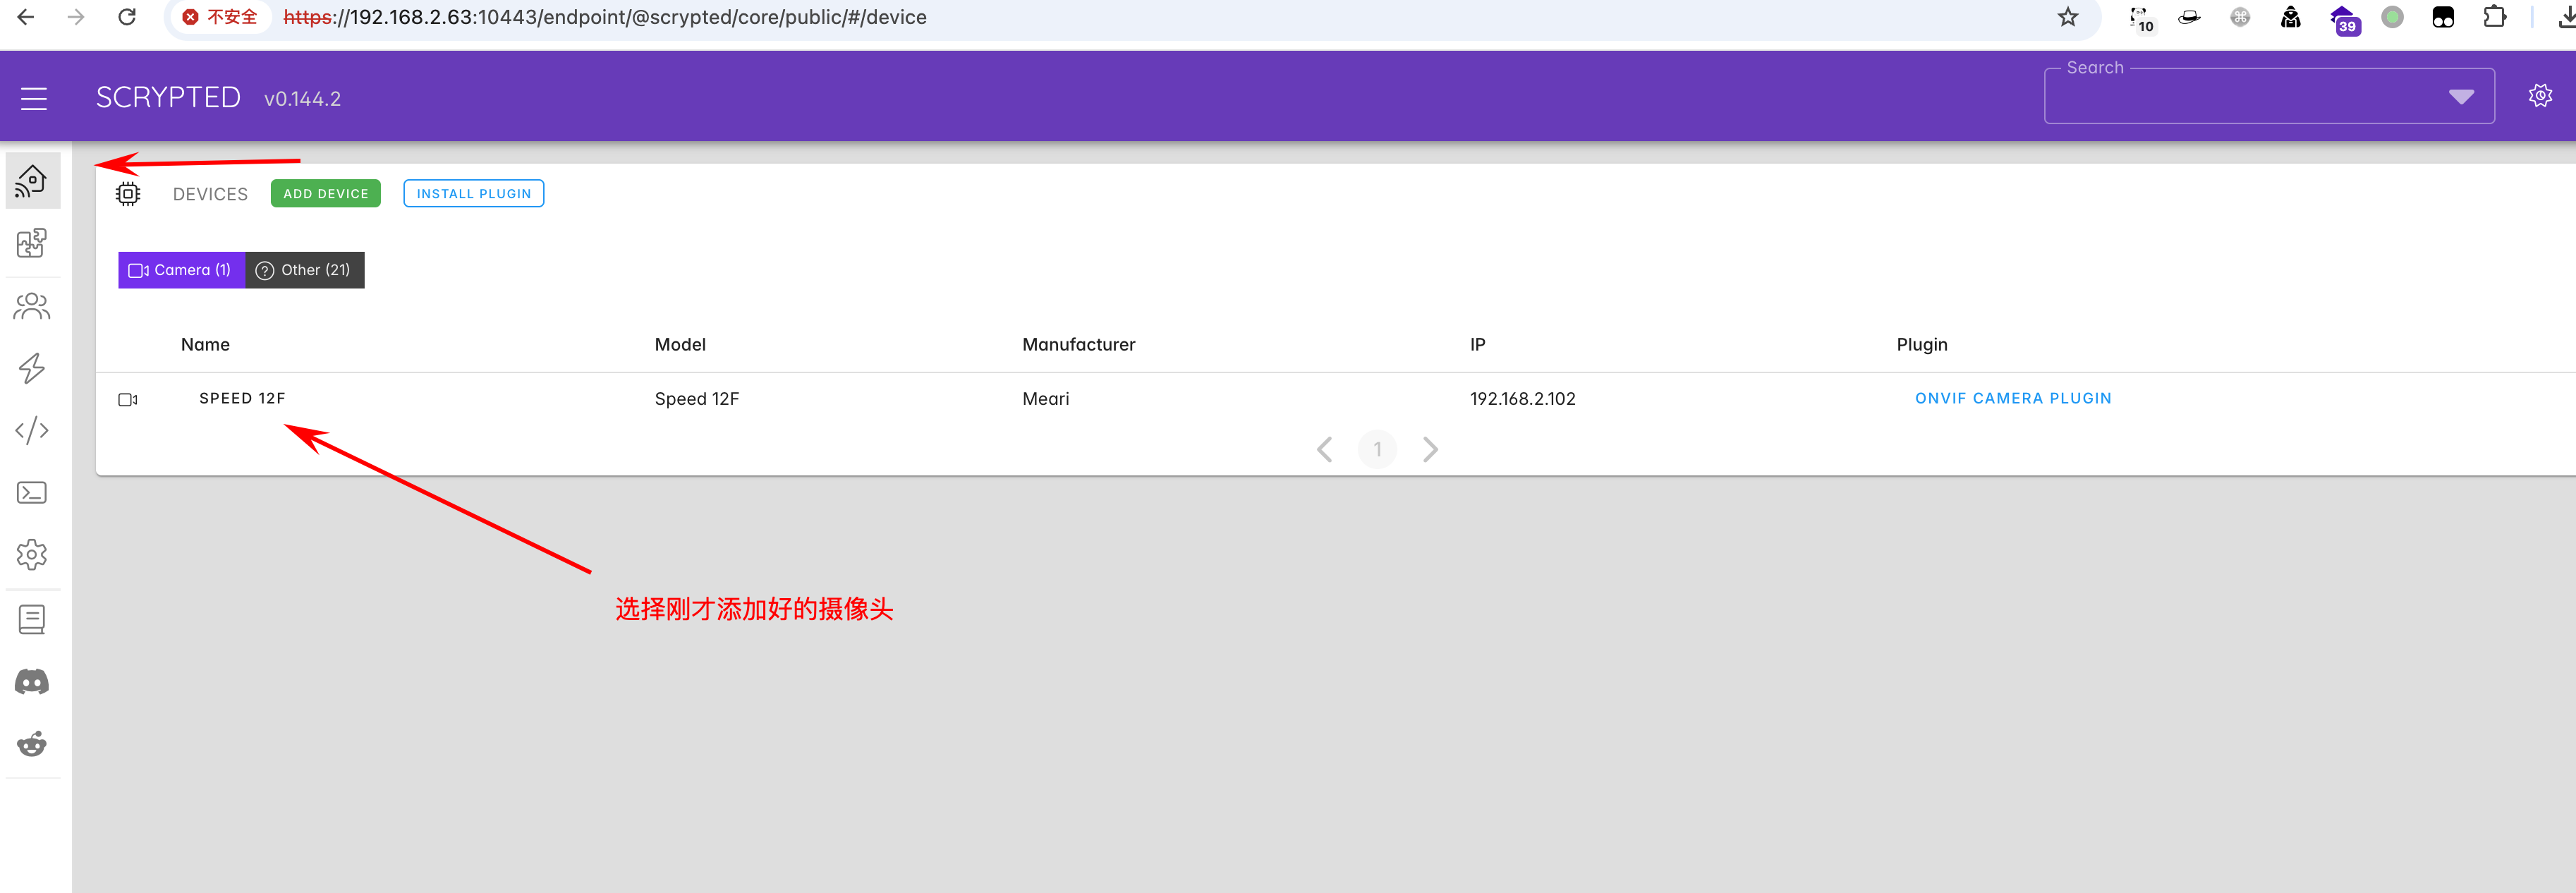
Task: Switch to the Other (21) tab
Action: [304, 270]
